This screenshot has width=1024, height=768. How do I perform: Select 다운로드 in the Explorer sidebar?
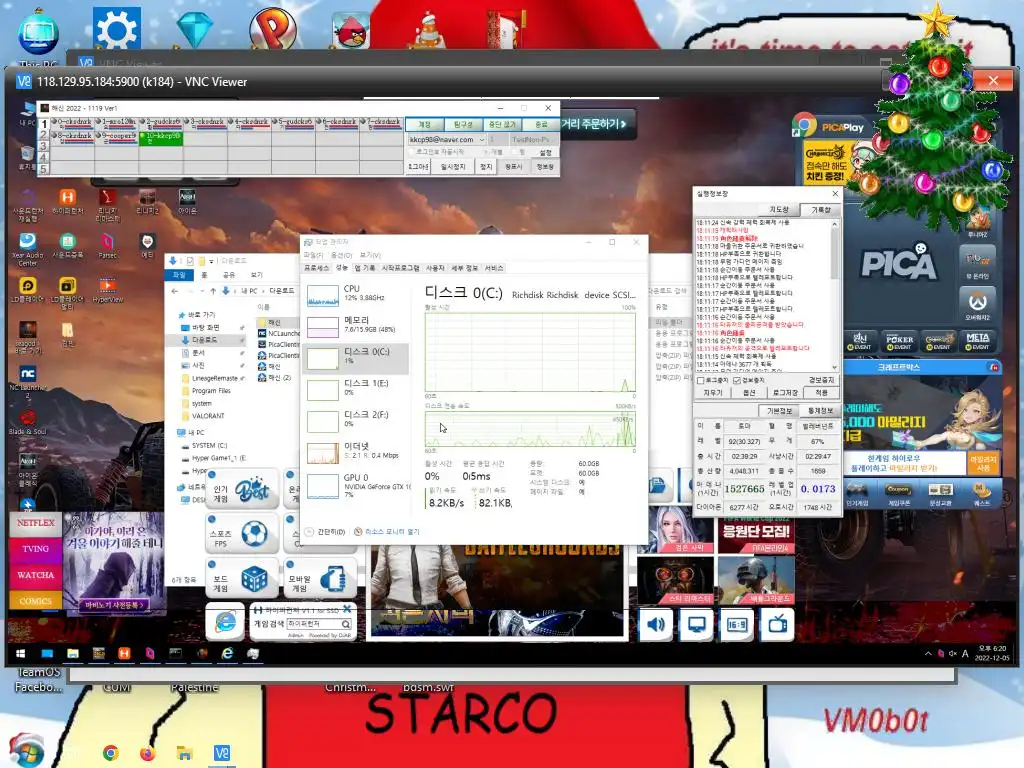(x=204, y=340)
